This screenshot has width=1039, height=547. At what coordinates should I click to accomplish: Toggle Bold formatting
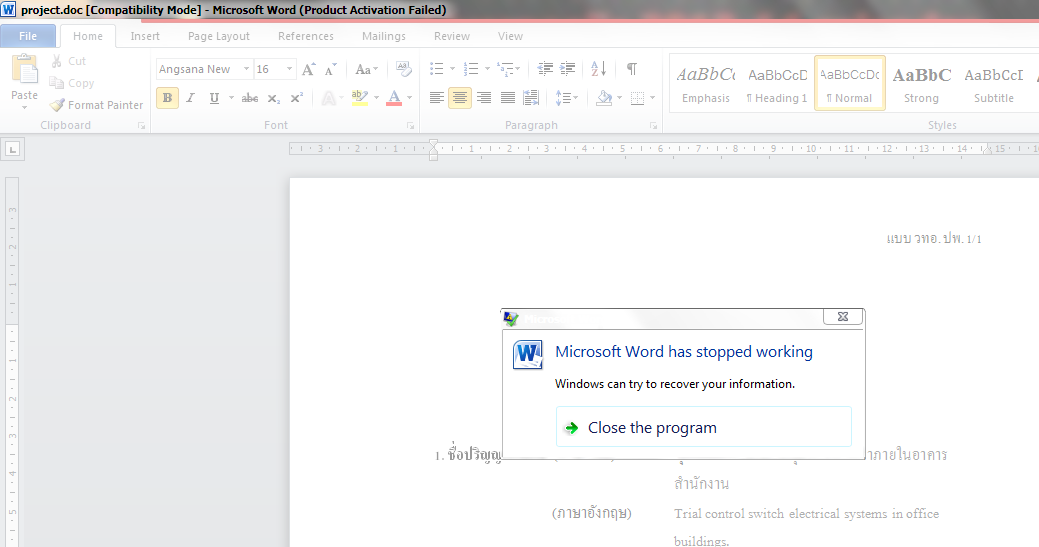tap(167, 98)
